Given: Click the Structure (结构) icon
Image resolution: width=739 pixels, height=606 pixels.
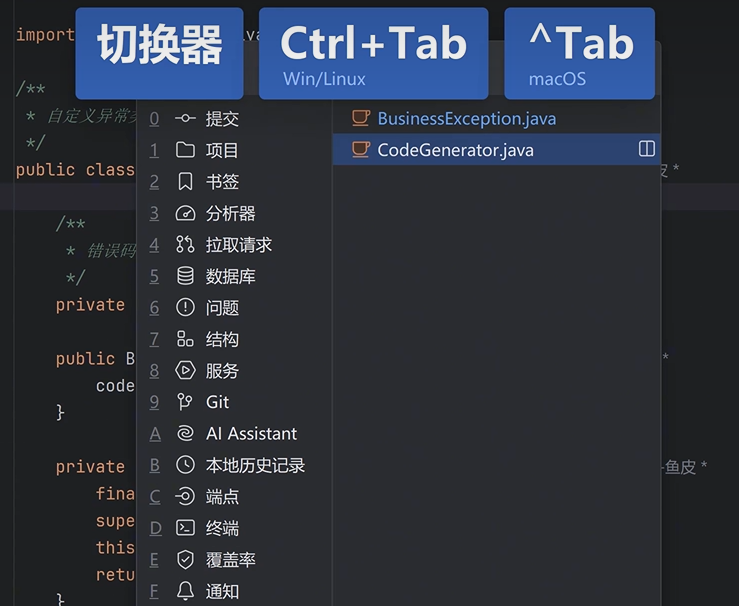Looking at the screenshot, I should click(x=185, y=340).
